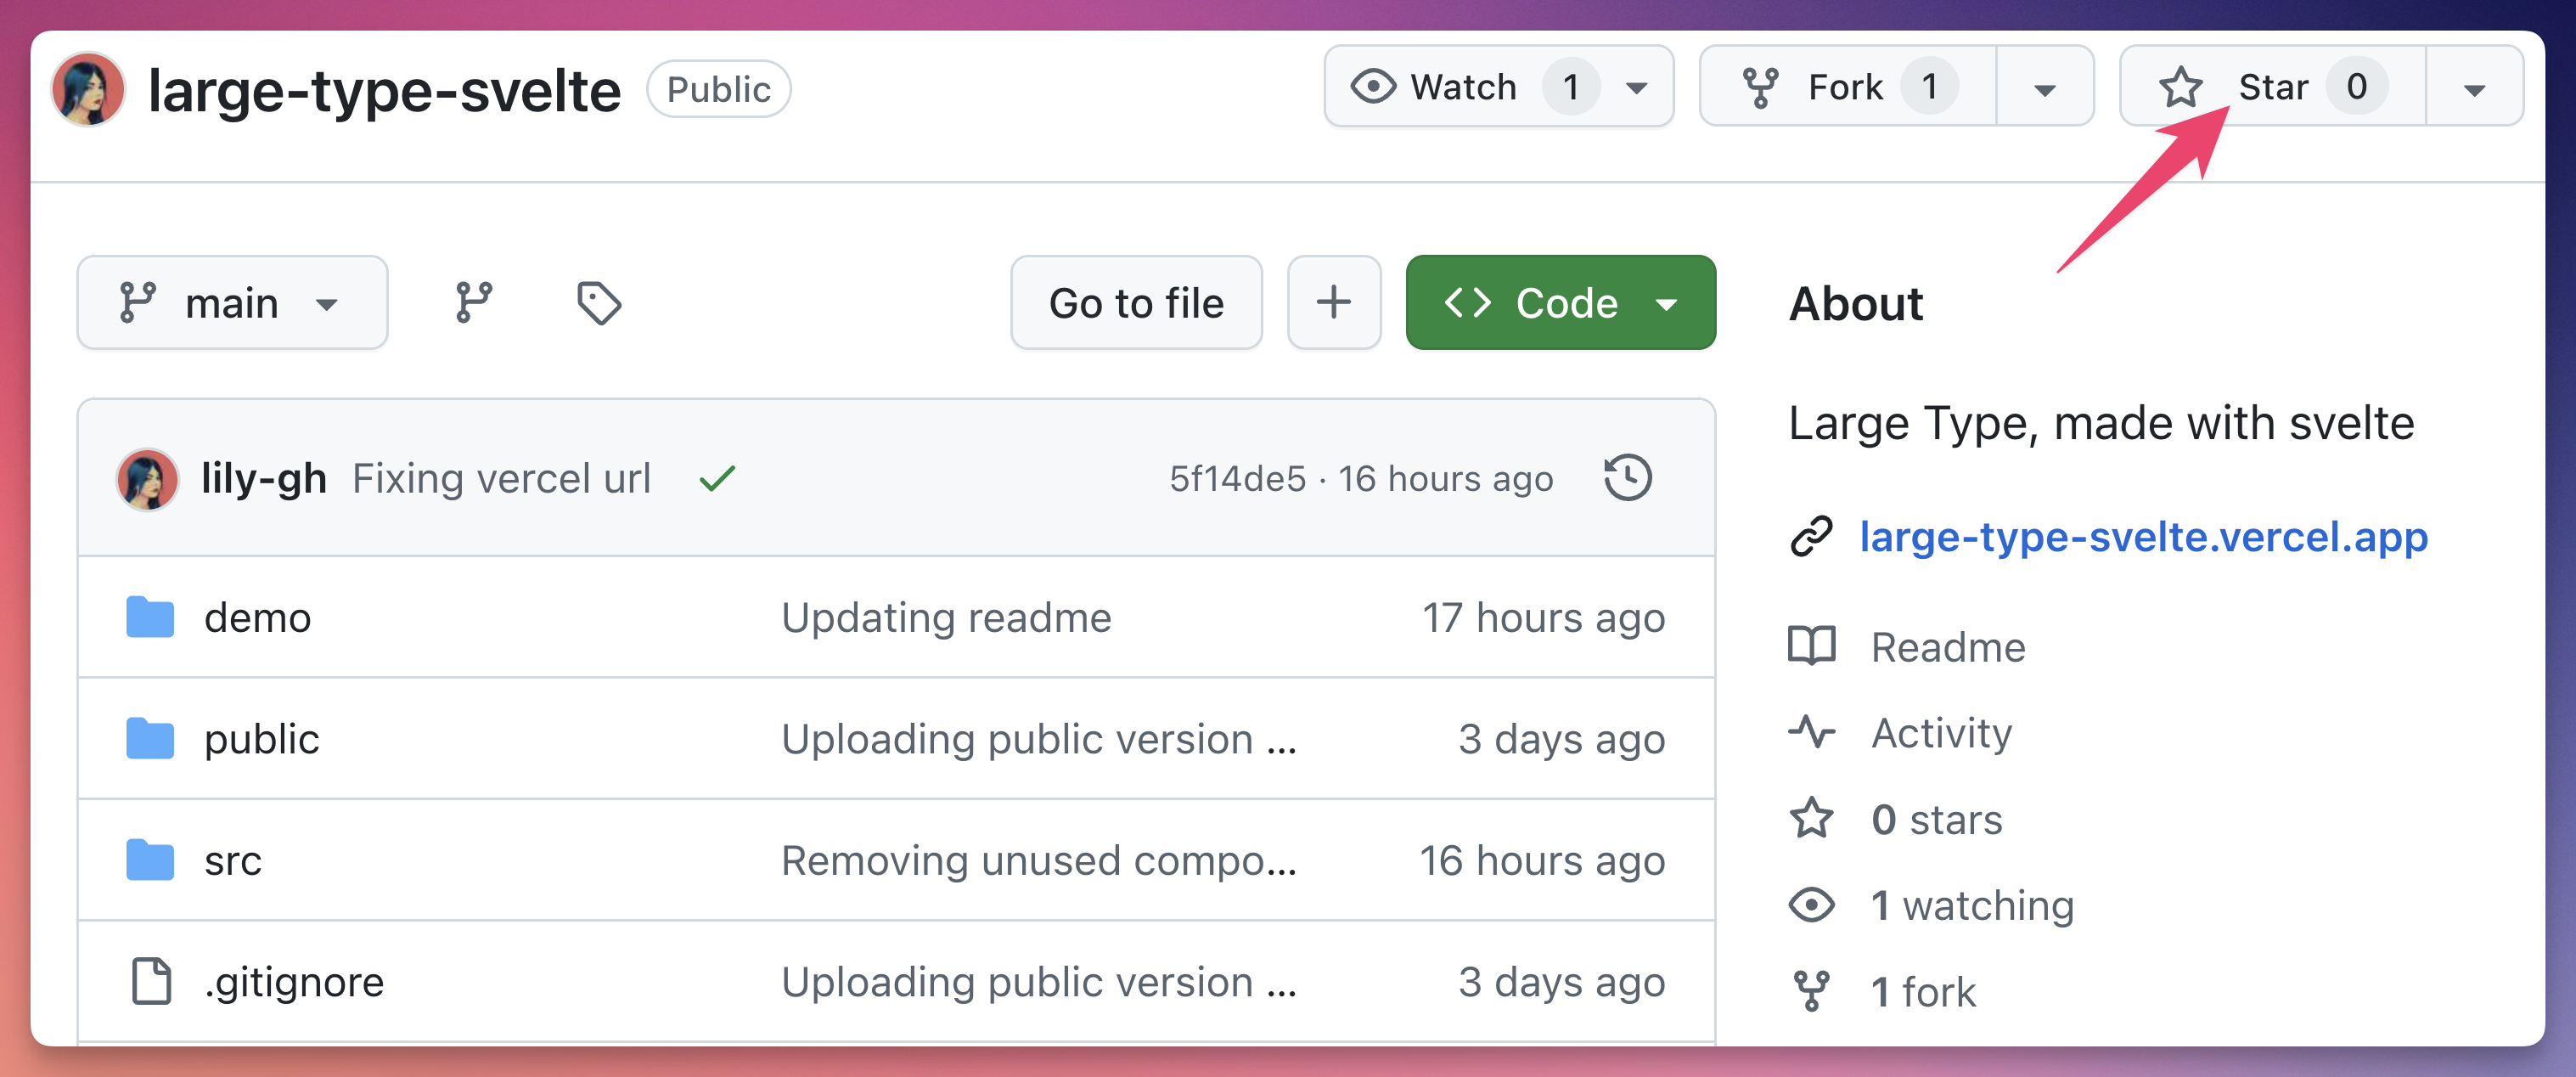Click the .gitignore file icon

click(152, 981)
